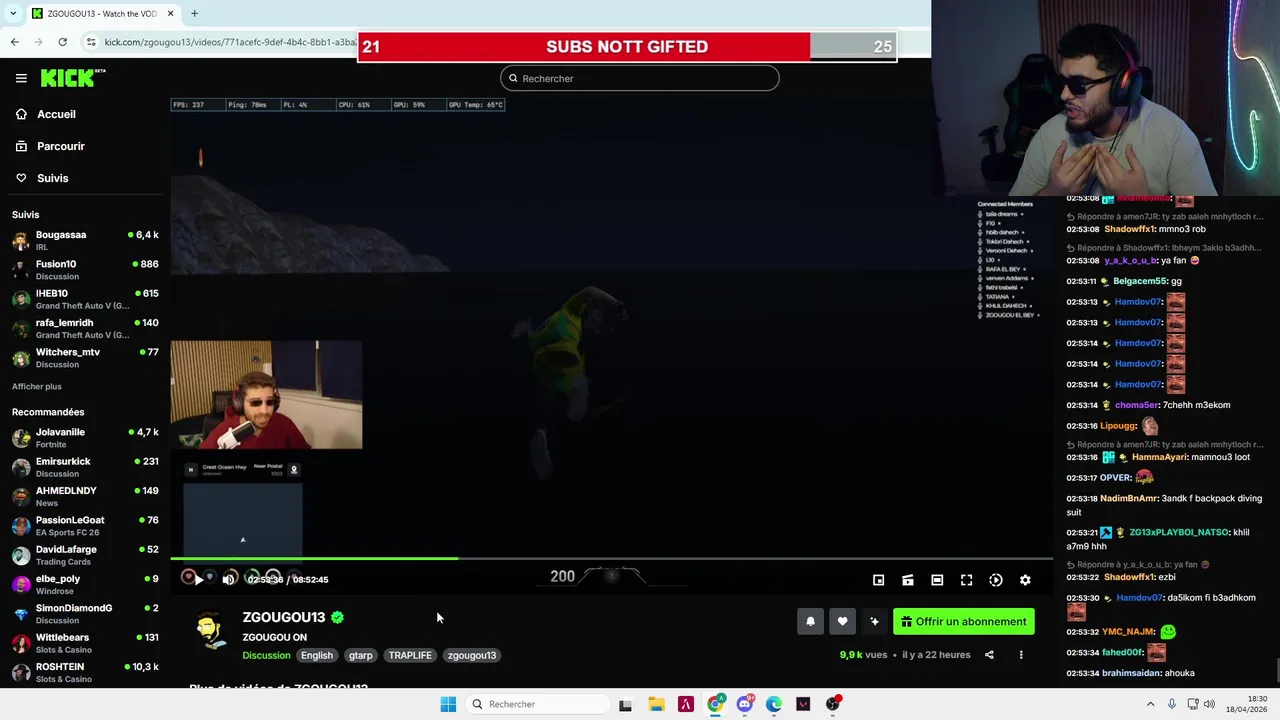1280x720 pixels.
Task: Open rafa_lemridh followed channel
Action: point(85,328)
